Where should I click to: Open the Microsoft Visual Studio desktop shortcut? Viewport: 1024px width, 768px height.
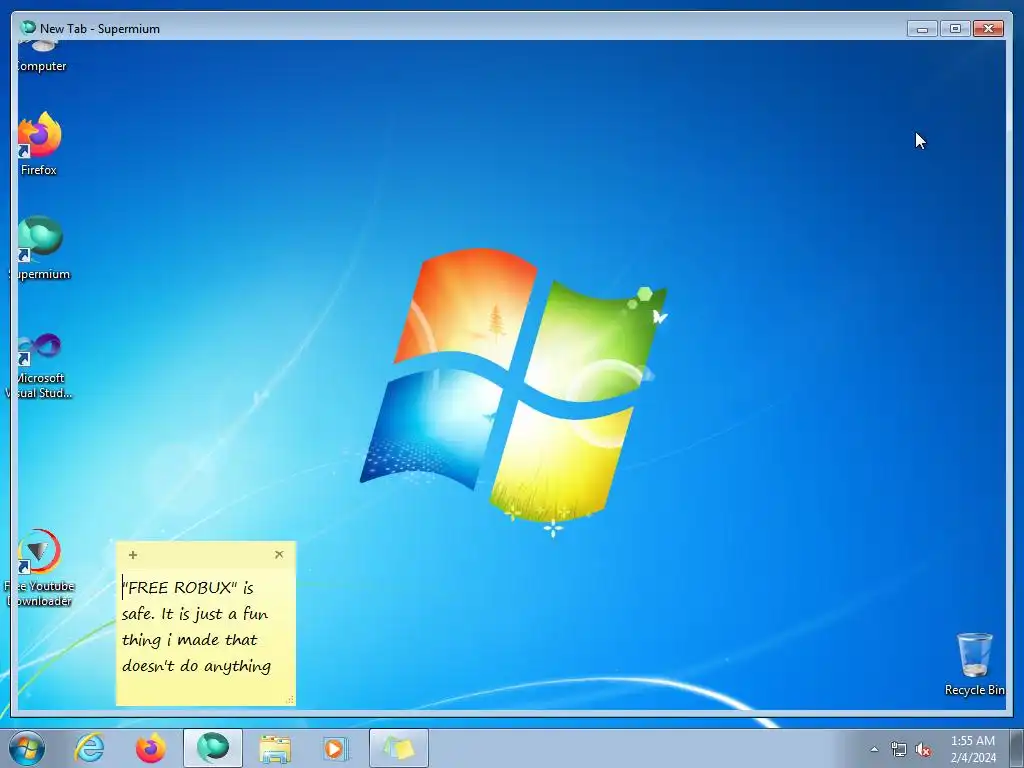(x=40, y=364)
